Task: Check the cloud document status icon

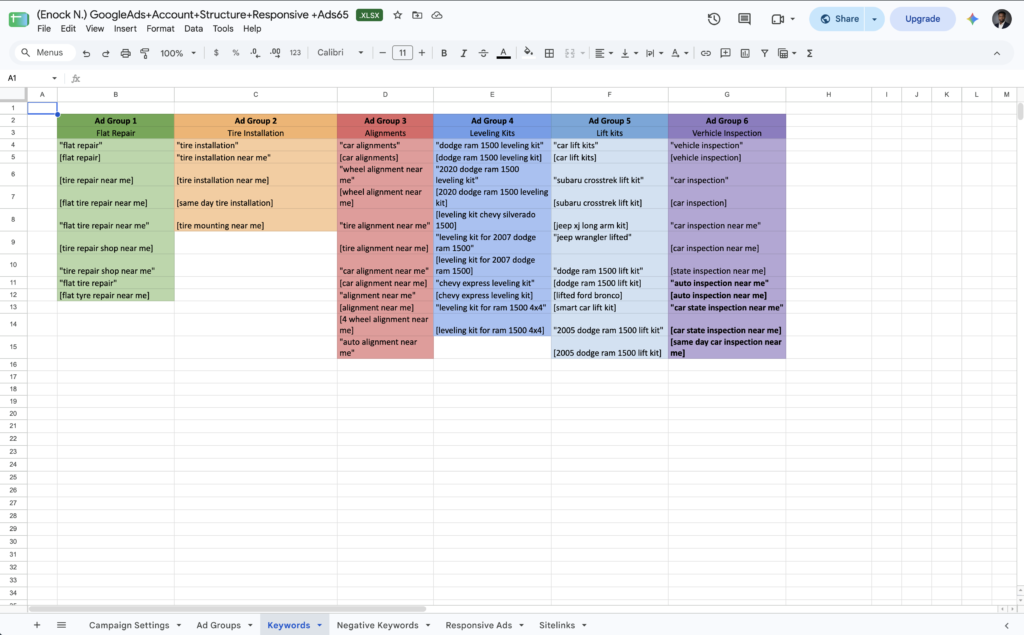Action: tap(437, 15)
